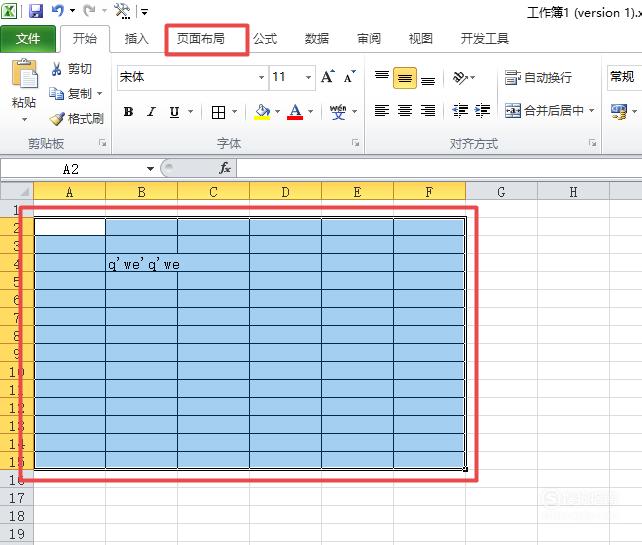Open the font name dropdown 宋体
The height and width of the screenshot is (545, 642).
coord(261,77)
